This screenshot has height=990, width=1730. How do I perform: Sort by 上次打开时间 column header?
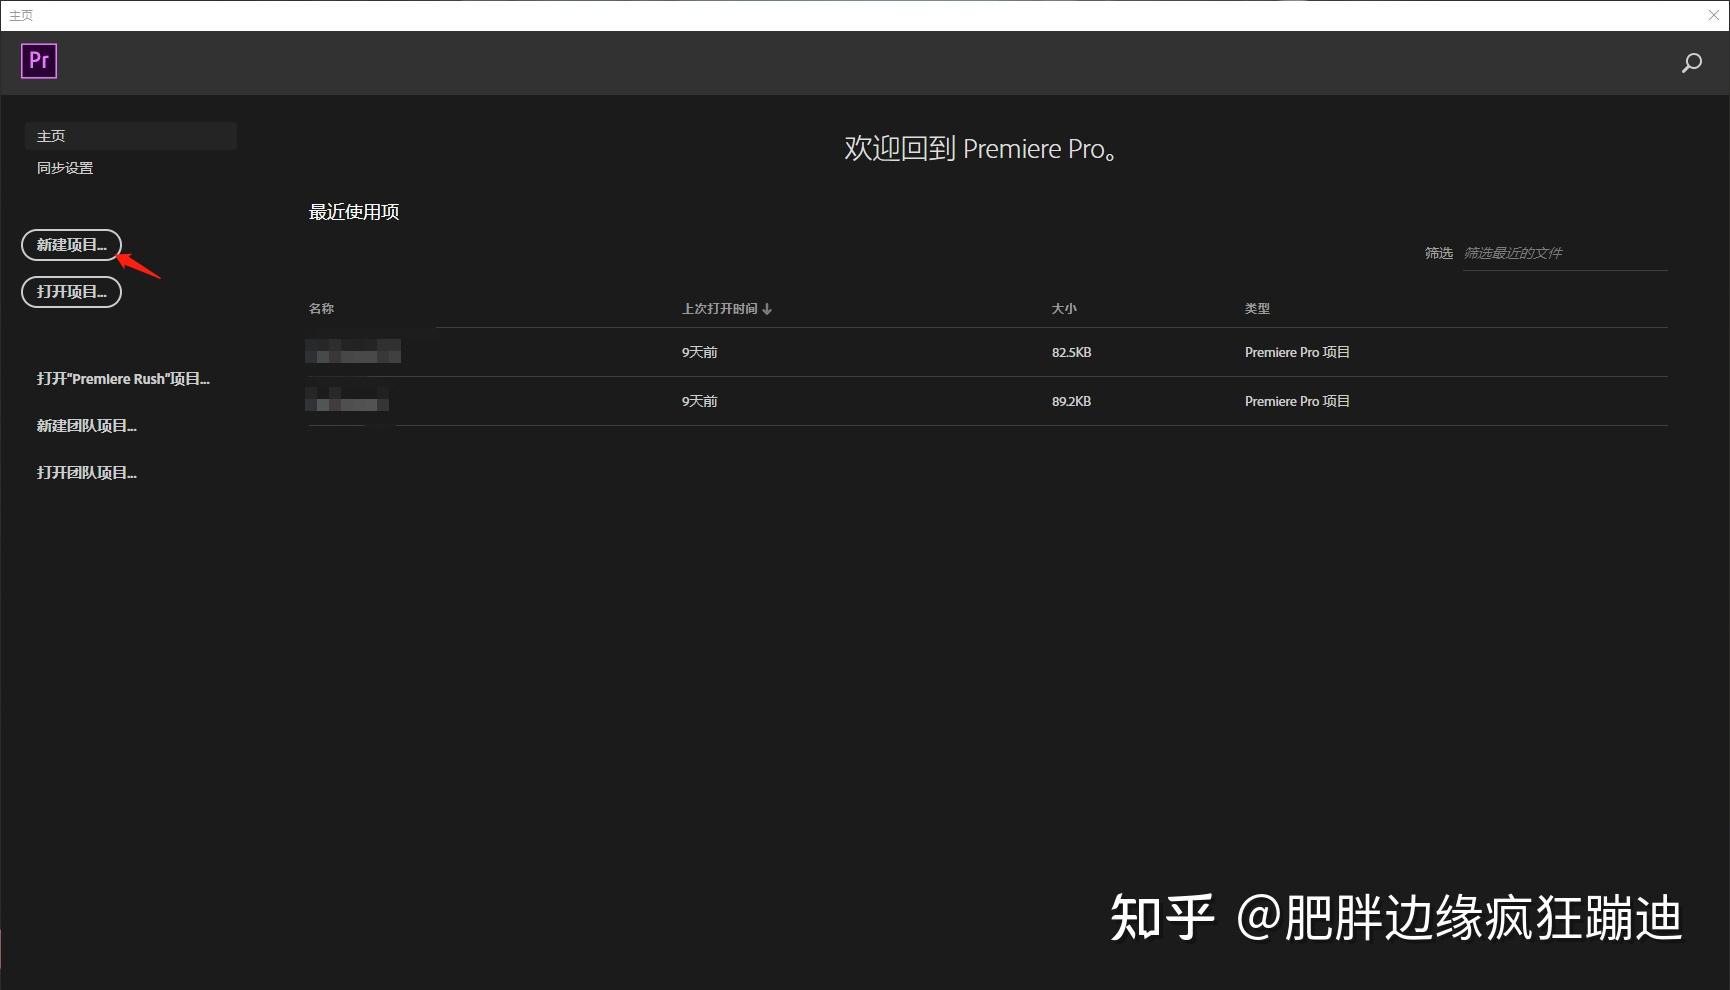pyautogui.click(x=726, y=309)
